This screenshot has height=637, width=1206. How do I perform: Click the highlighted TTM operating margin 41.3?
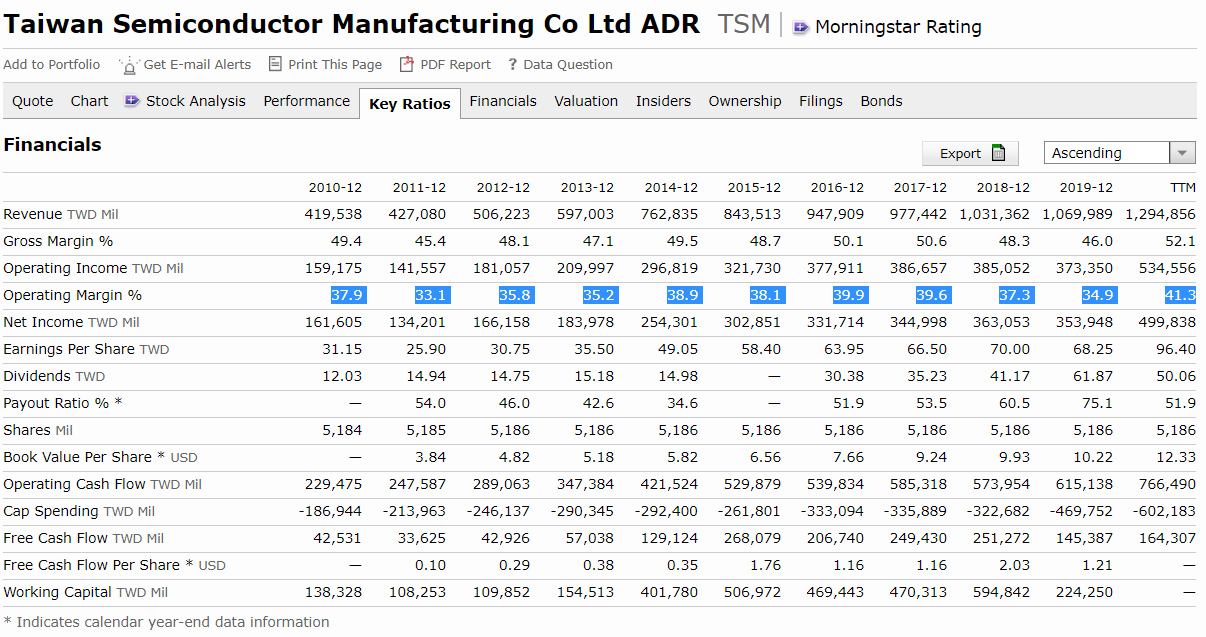1180,295
